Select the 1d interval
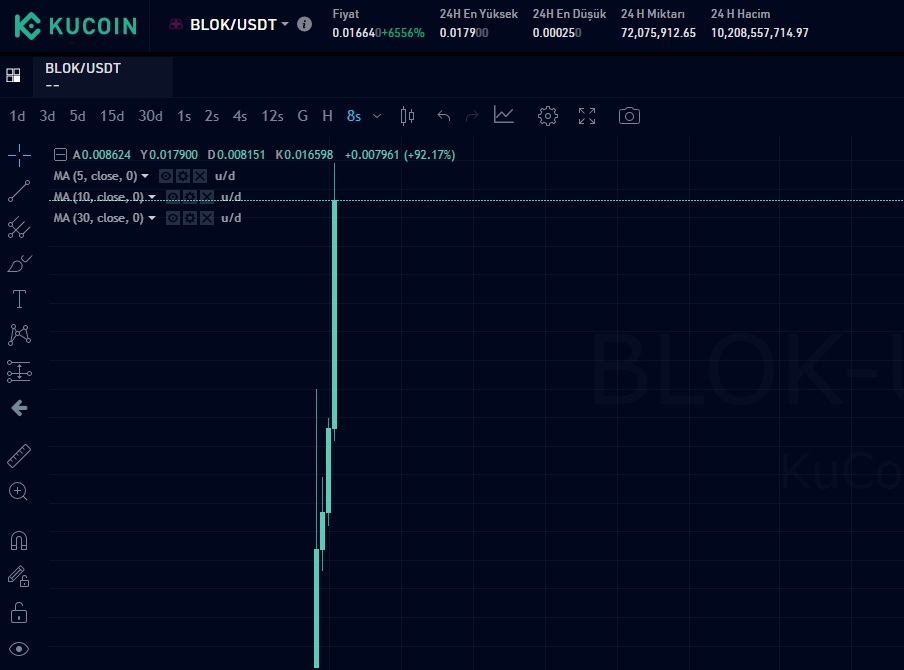The width and height of the screenshot is (904, 670). point(17,116)
